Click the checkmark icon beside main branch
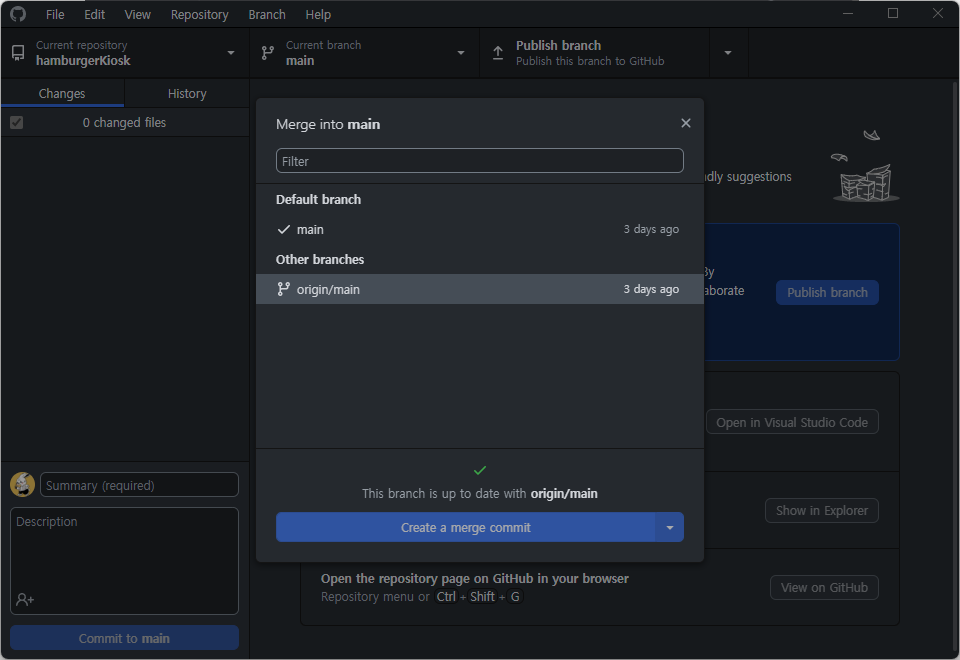 283,230
